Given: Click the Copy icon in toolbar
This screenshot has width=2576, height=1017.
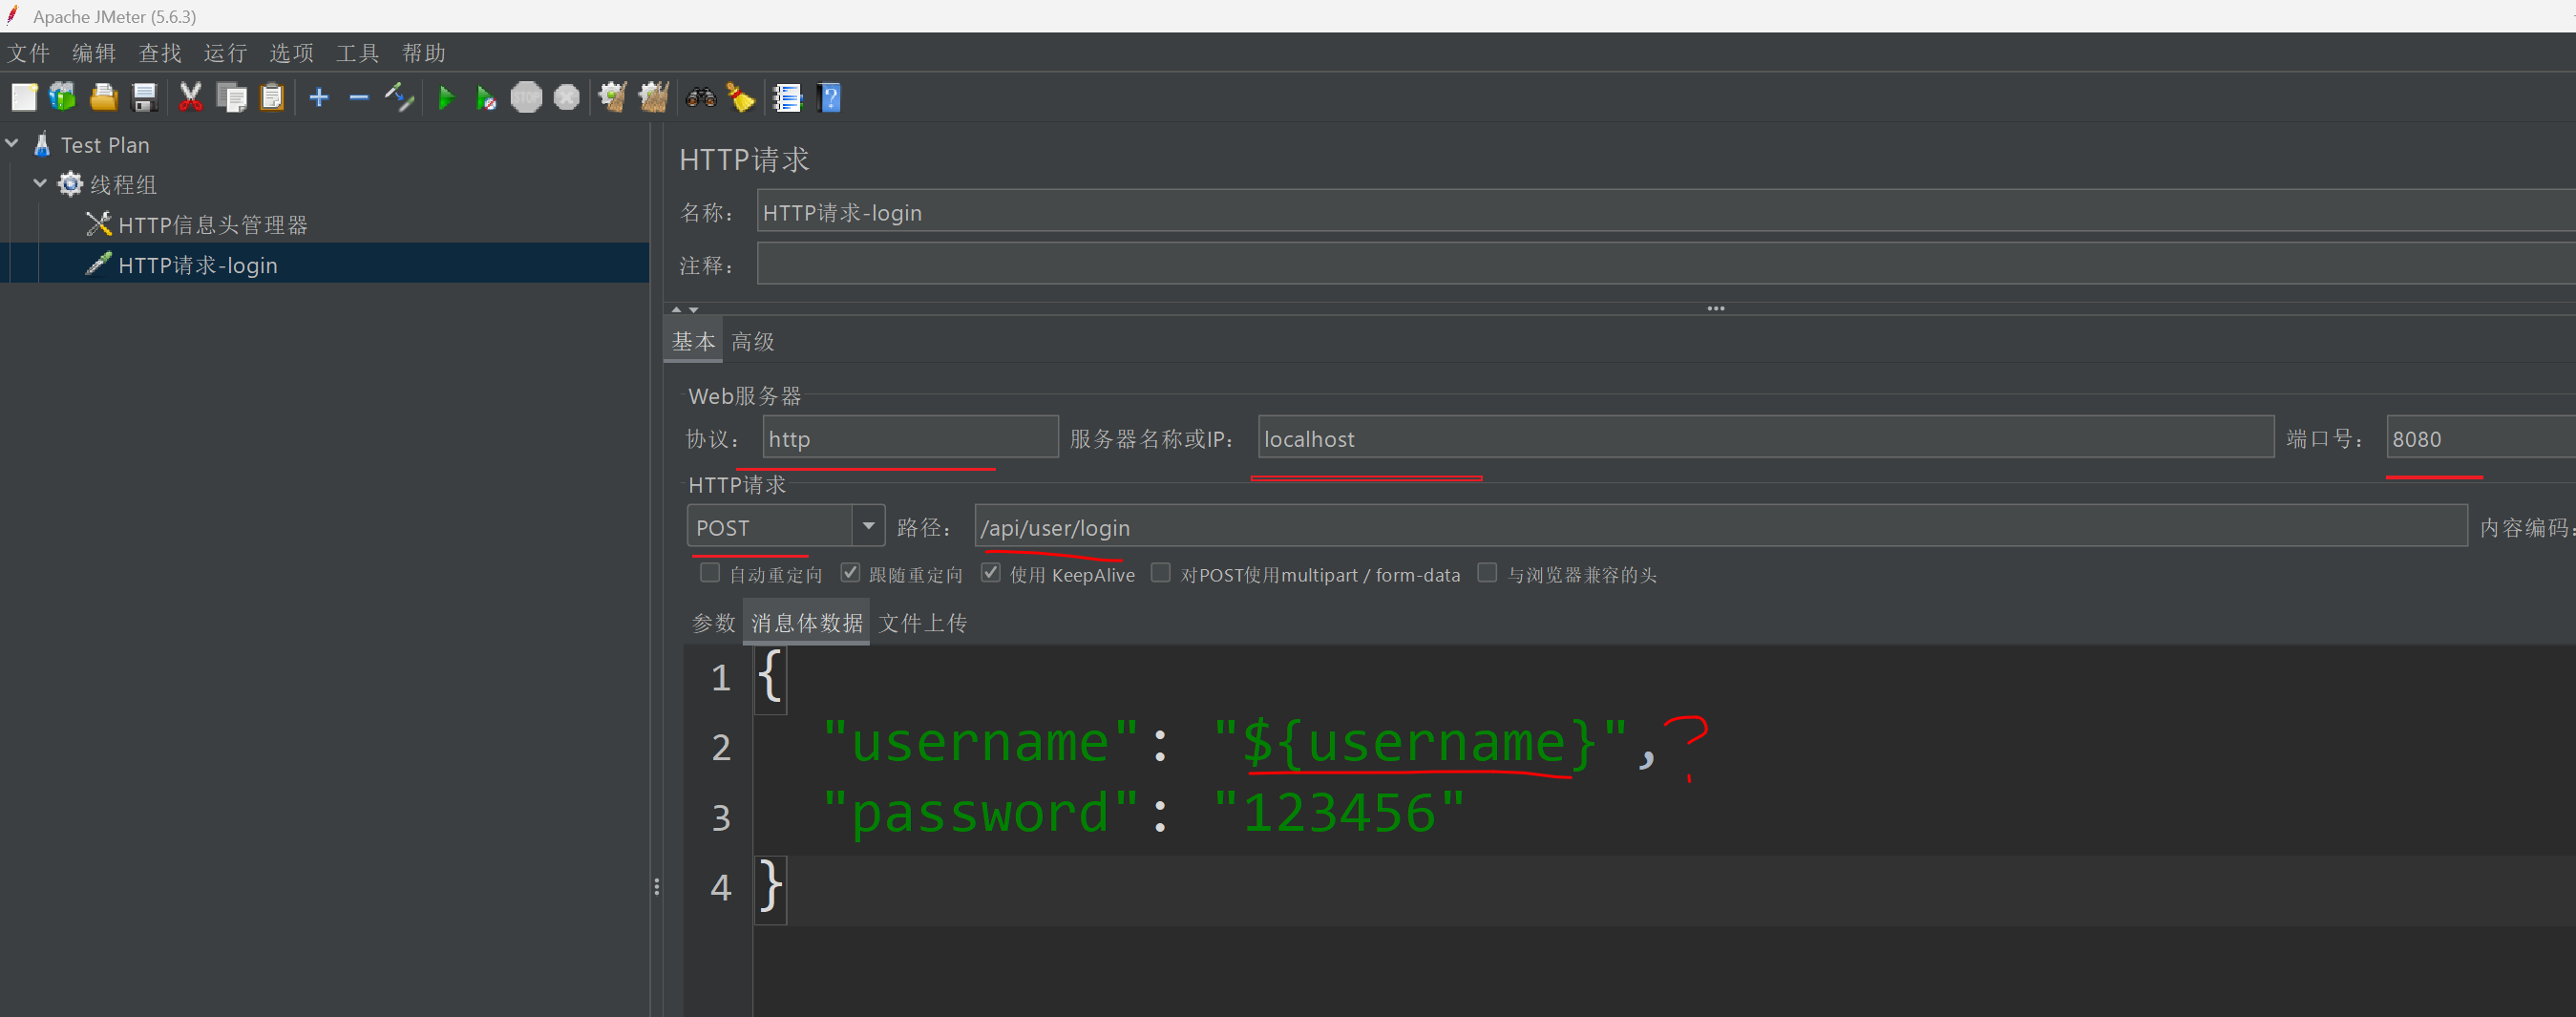Looking at the screenshot, I should pyautogui.click(x=232, y=97).
